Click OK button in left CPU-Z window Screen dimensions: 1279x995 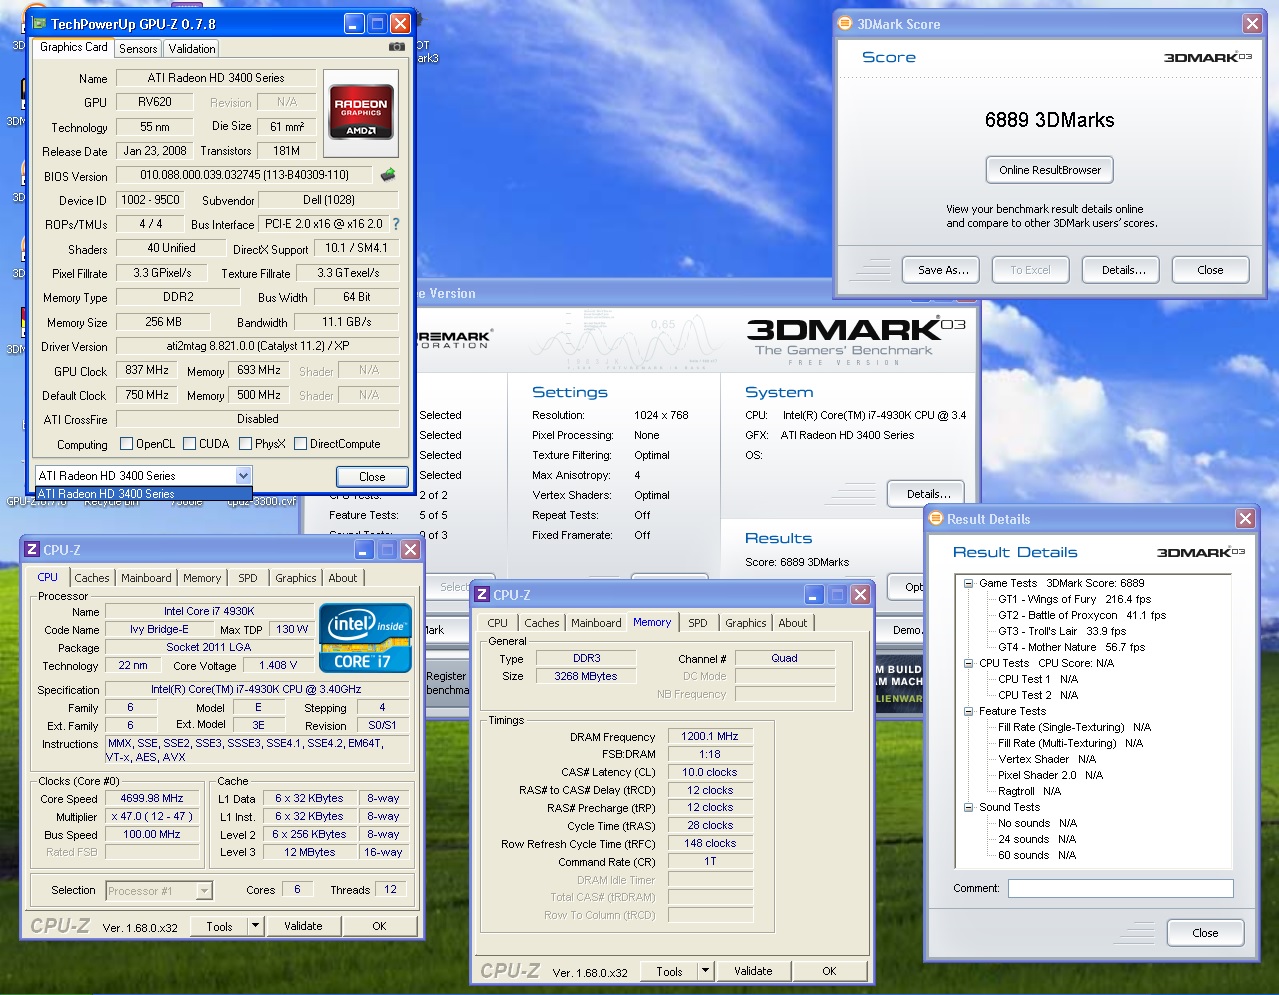tap(379, 926)
